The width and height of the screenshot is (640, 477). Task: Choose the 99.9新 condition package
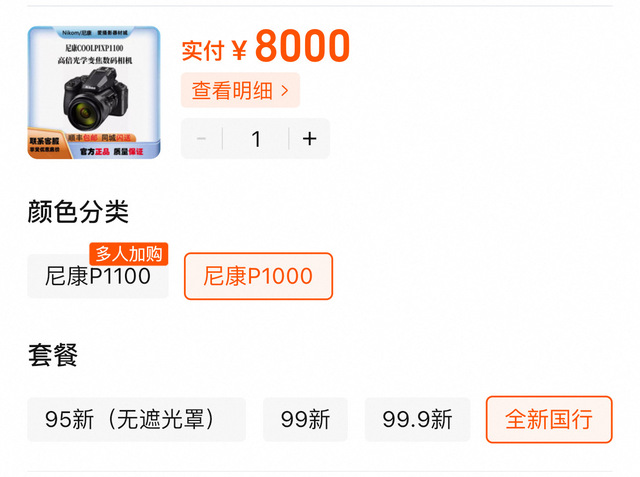click(418, 419)
